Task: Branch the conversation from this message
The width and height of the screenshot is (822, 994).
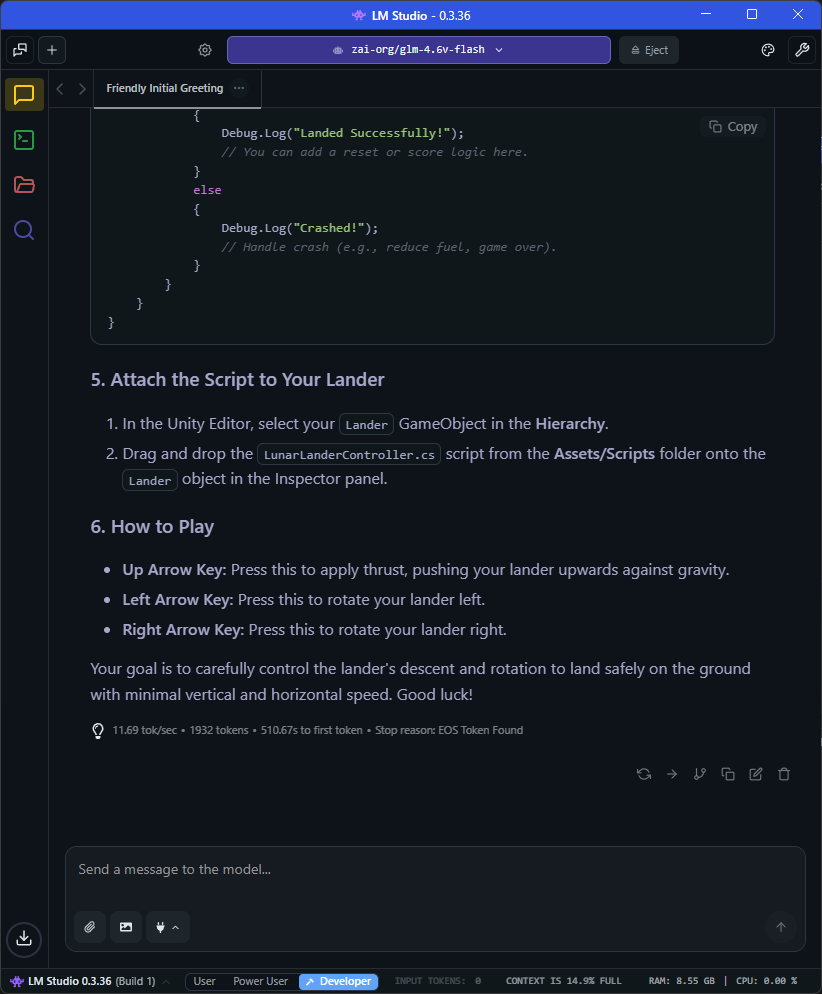Action: [x=700, y=774]
